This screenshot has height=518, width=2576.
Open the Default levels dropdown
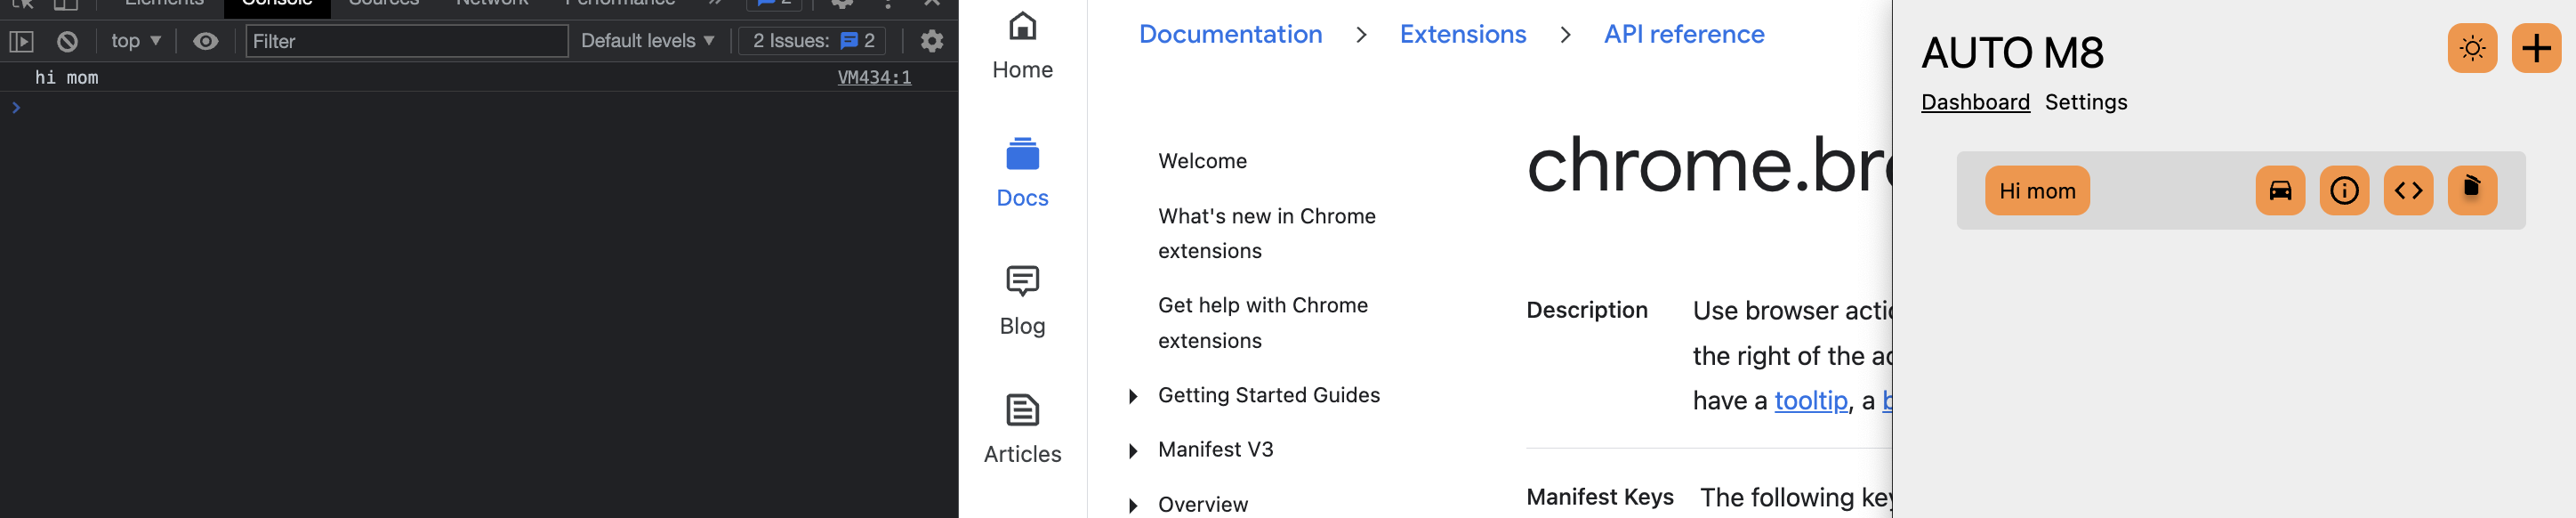647,41
